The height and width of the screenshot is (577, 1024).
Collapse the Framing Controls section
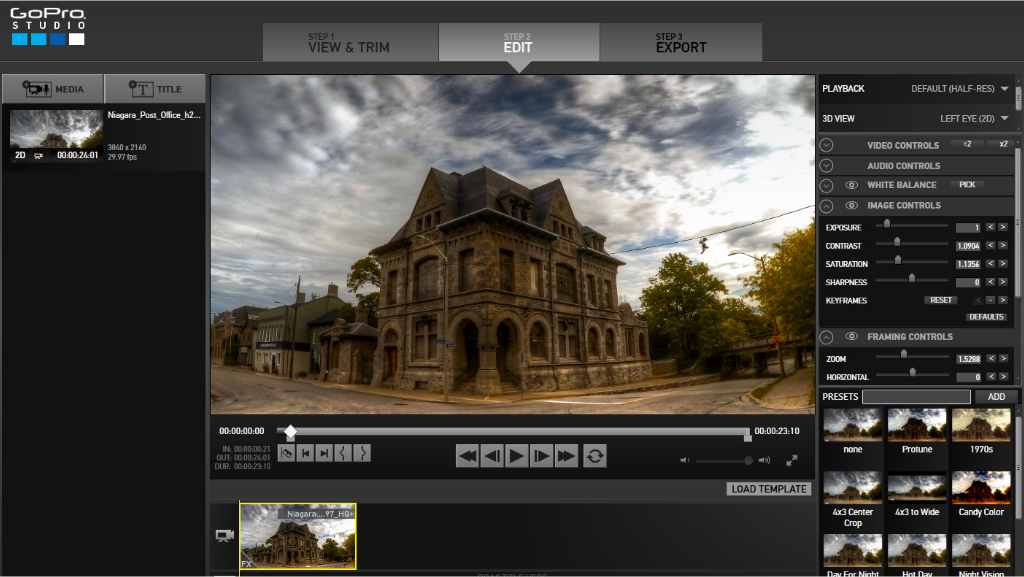[x=827, y=337]
